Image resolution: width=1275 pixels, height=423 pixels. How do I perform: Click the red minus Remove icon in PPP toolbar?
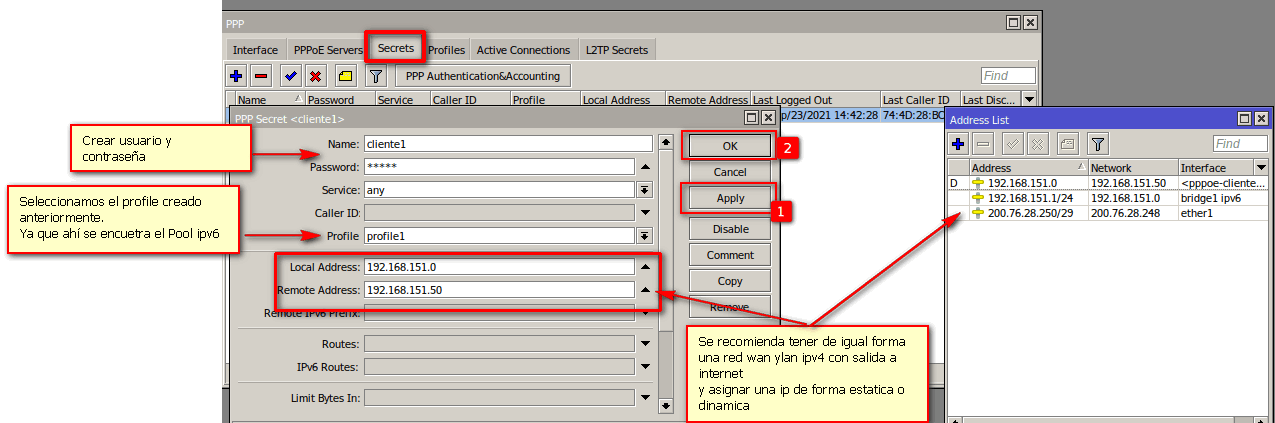point(261,76)
